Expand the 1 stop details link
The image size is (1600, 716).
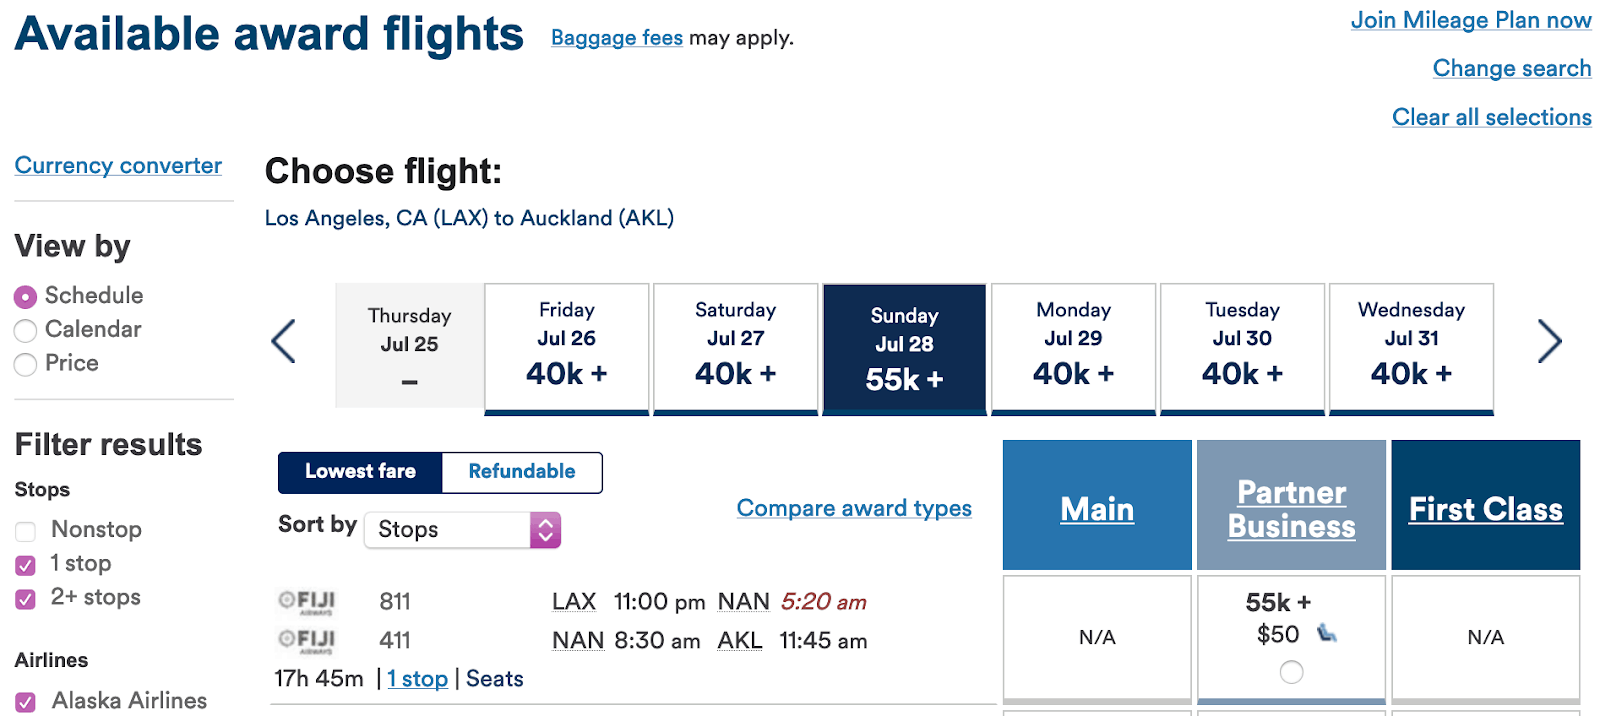[x=418, y=679]
